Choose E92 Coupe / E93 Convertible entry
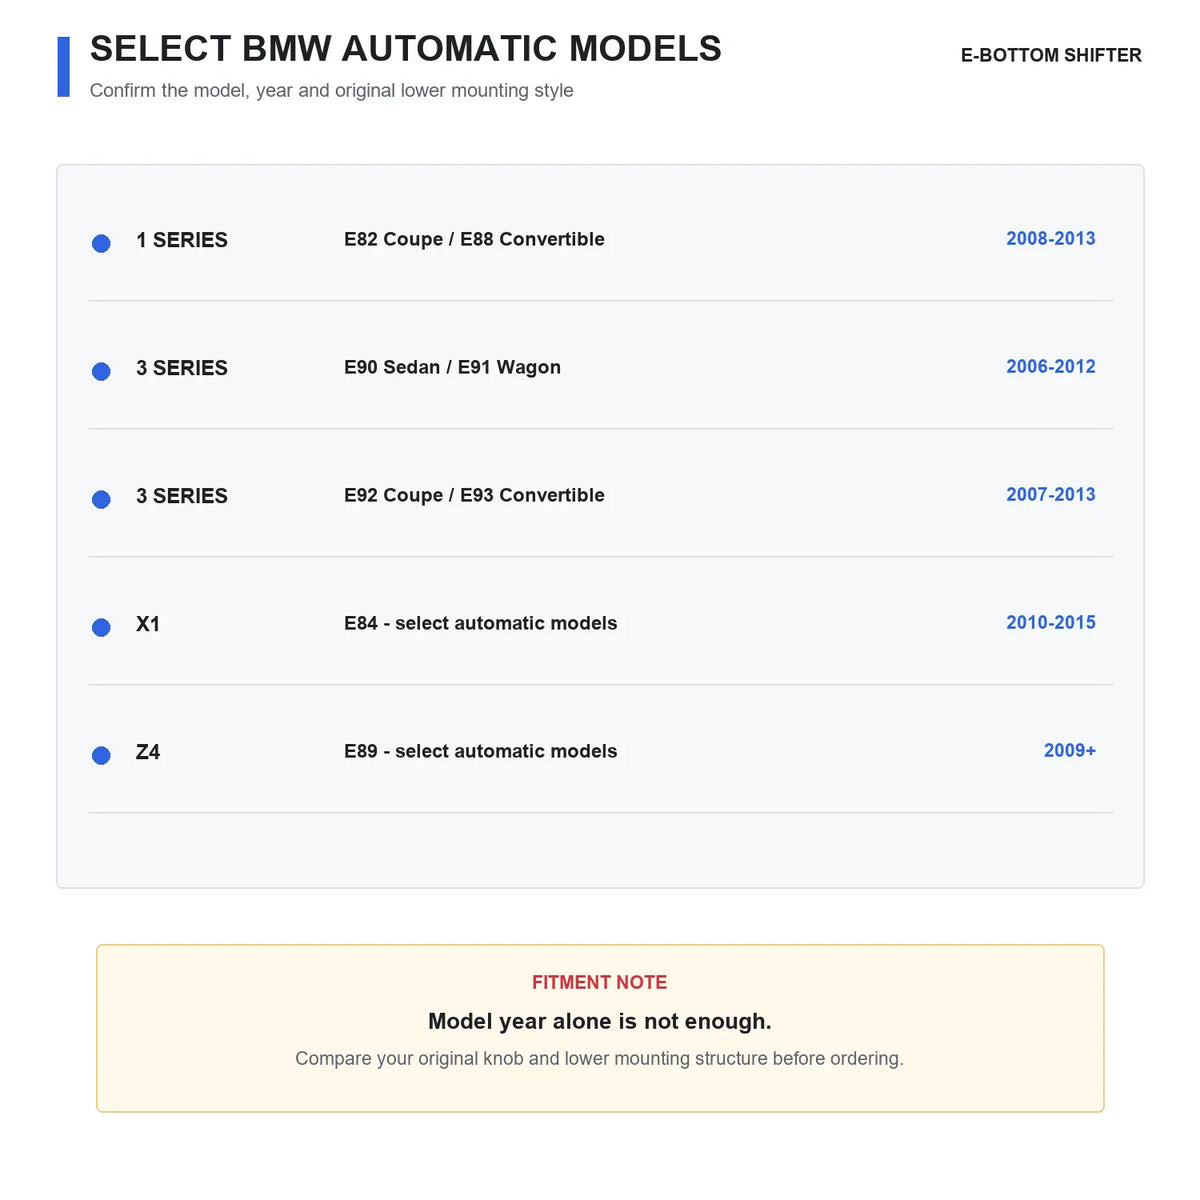The height and width of the screenshot is (1200, 1200). click(474, 495)
